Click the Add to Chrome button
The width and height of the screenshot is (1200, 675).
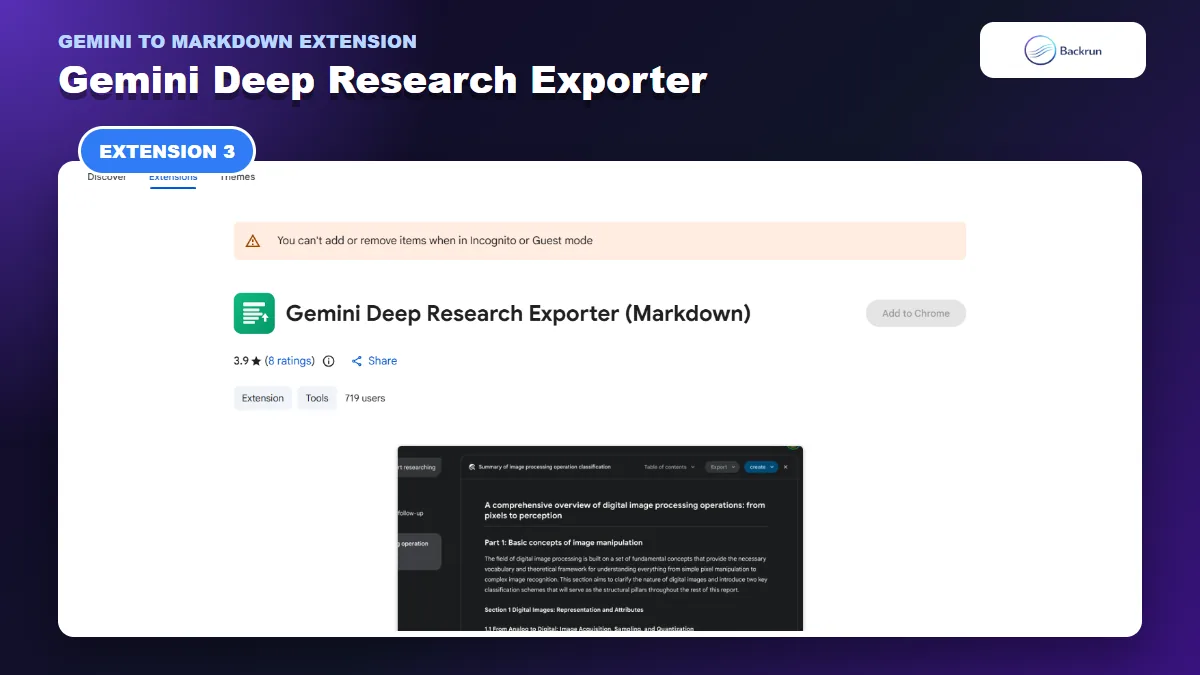pyautogui.click(x=916, y=313)
